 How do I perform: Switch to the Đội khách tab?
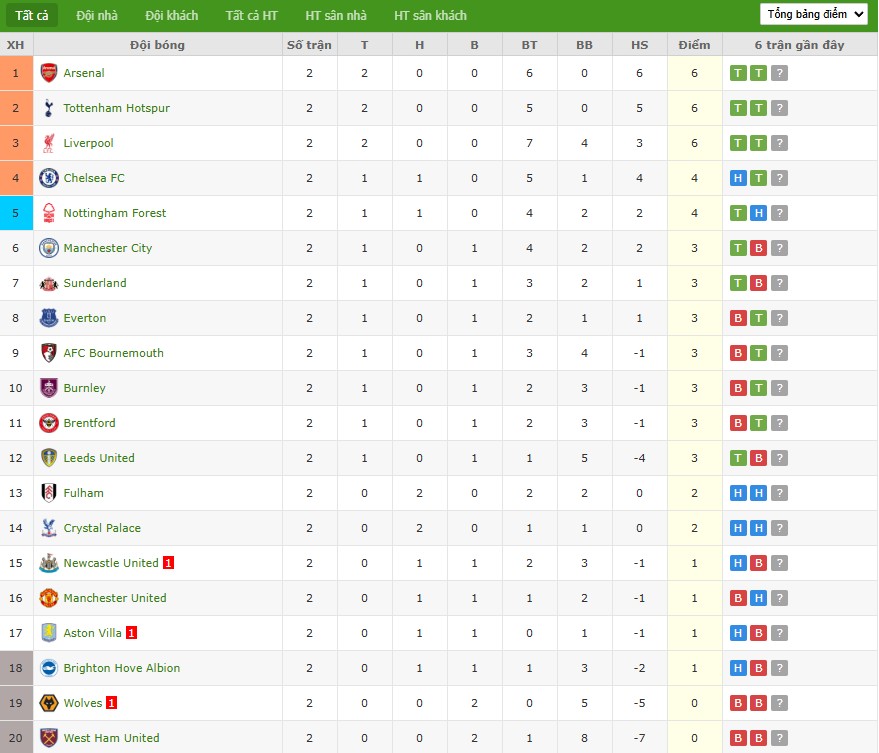[x=171, y=15]
